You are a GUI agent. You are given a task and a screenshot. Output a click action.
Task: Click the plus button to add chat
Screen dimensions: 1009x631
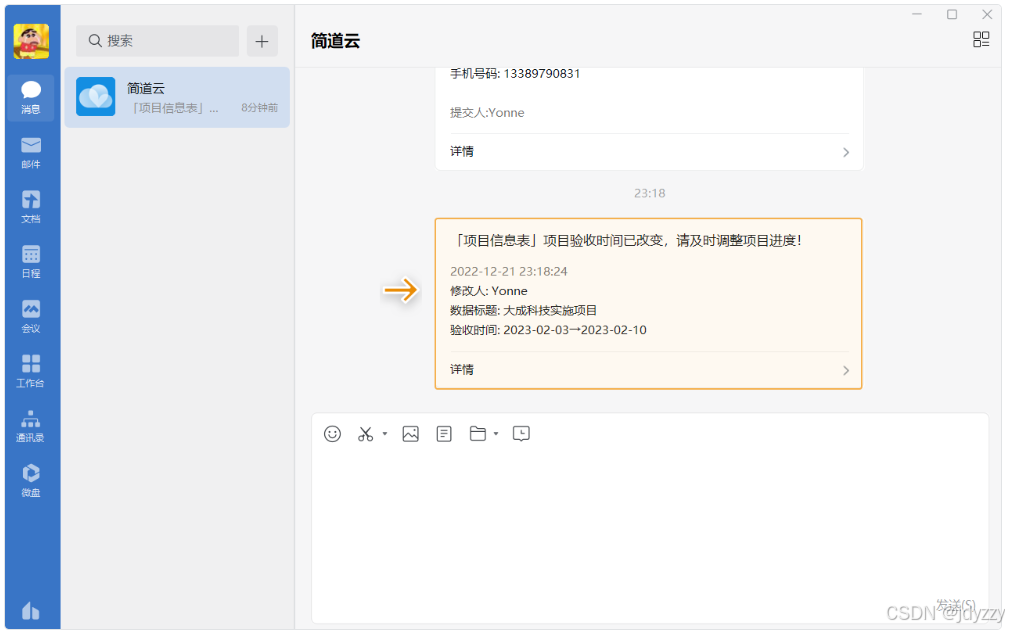coord(262,41)
